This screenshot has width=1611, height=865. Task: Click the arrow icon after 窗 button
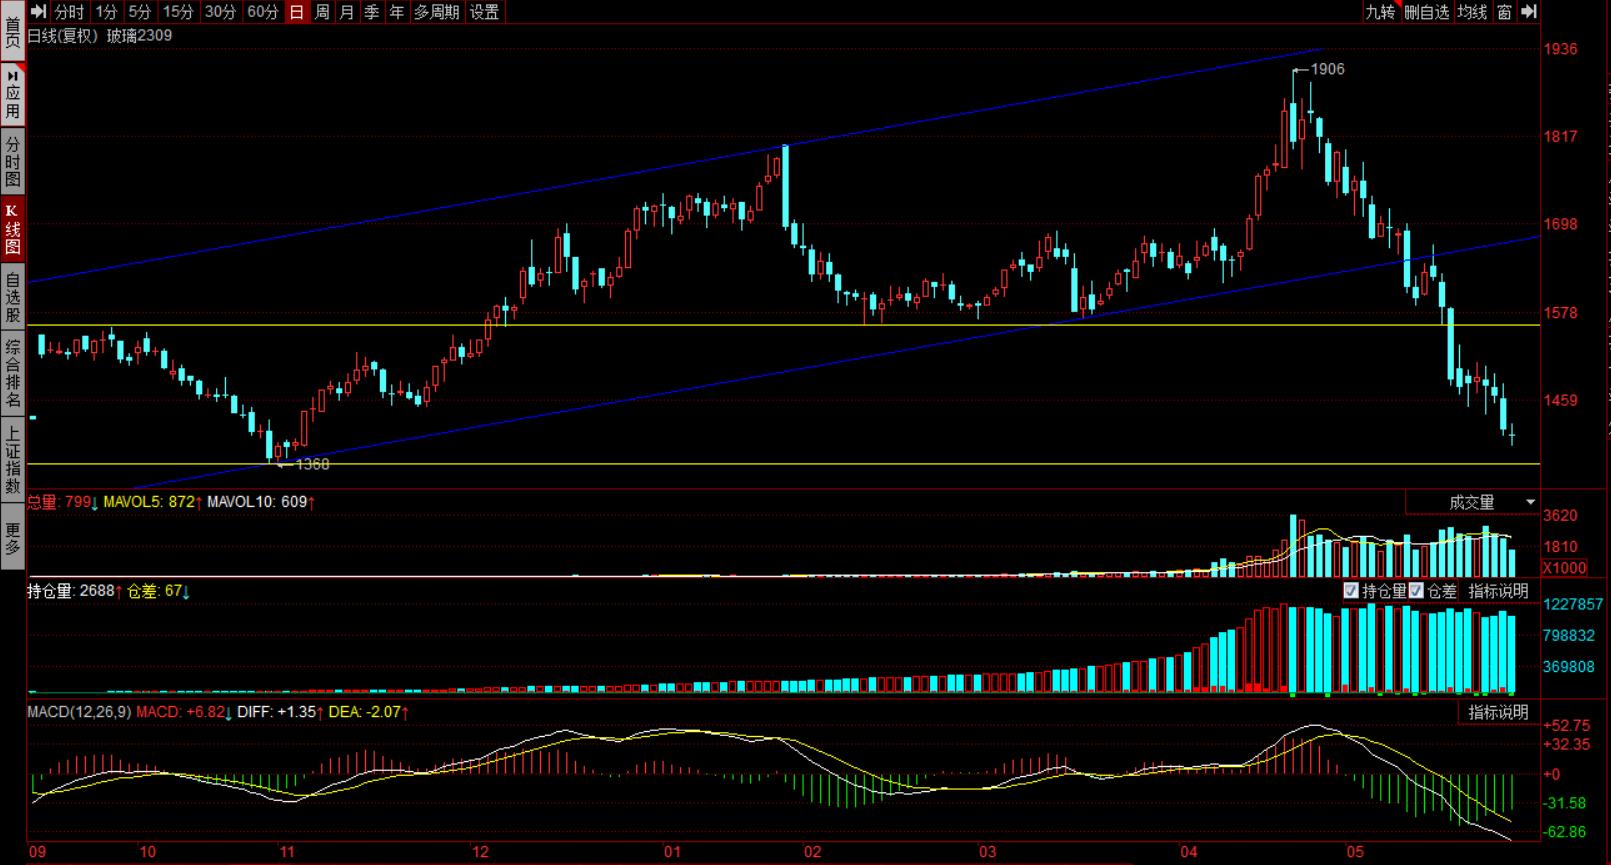tap(1528, 12)
